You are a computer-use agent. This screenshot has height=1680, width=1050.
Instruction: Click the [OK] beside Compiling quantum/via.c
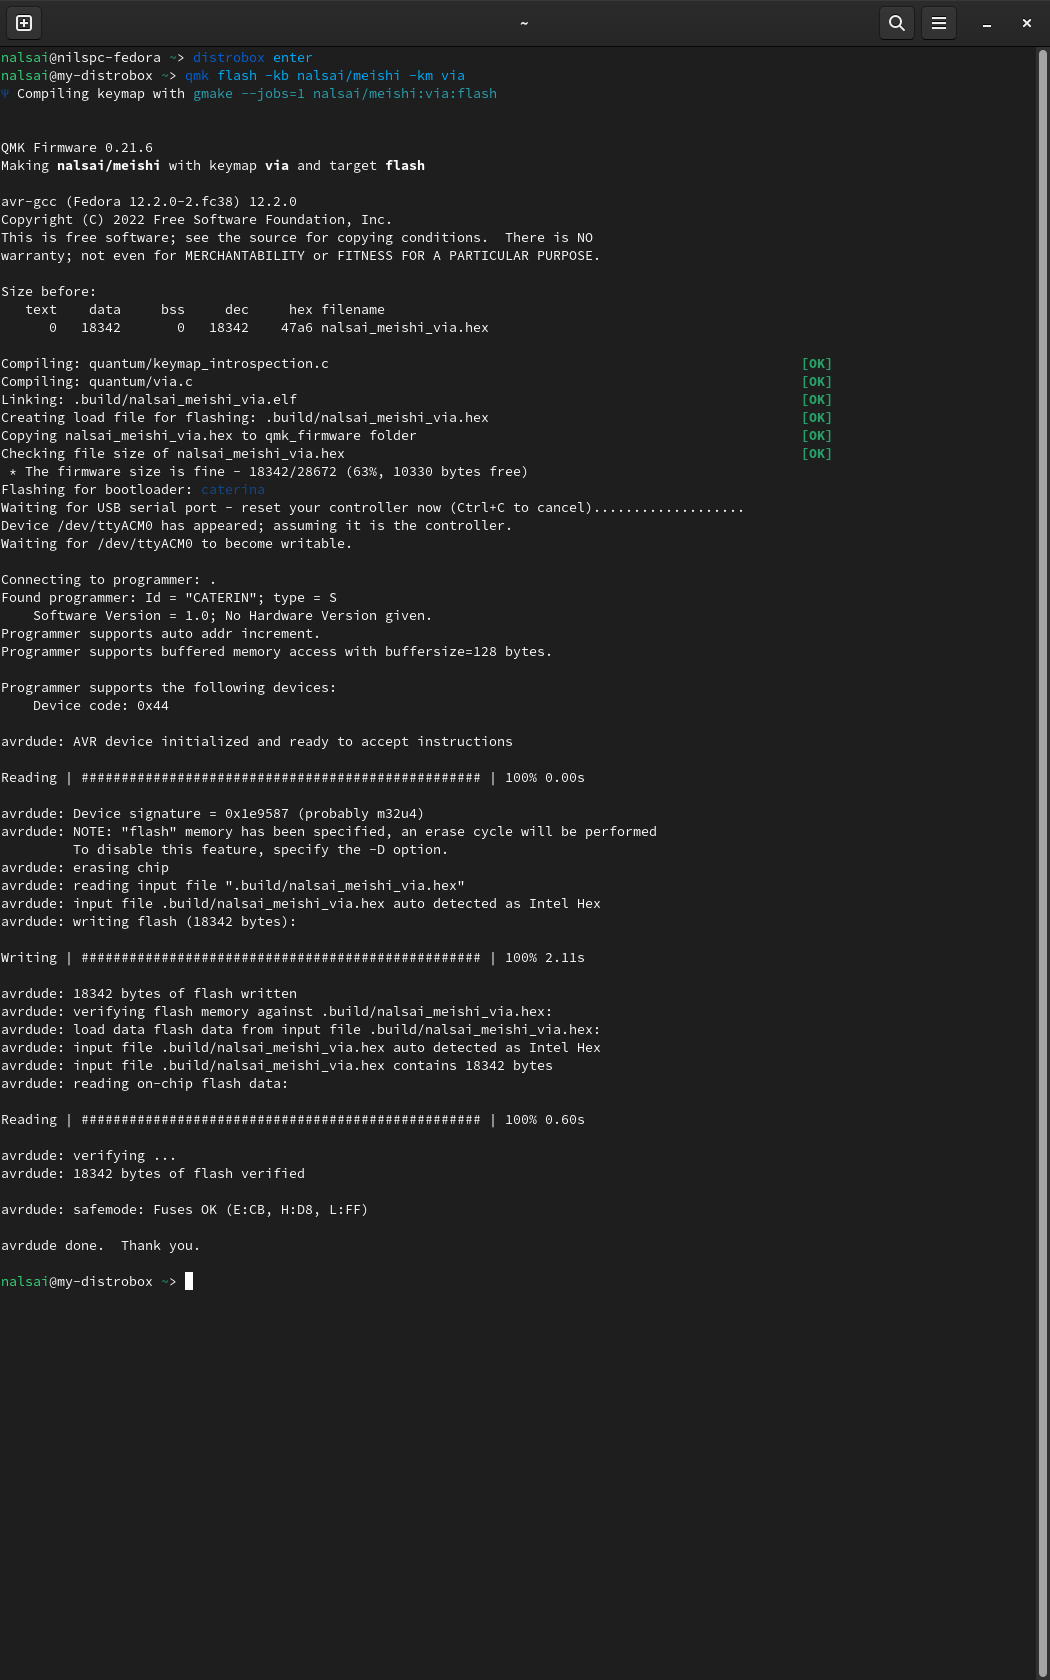(816, 382)
